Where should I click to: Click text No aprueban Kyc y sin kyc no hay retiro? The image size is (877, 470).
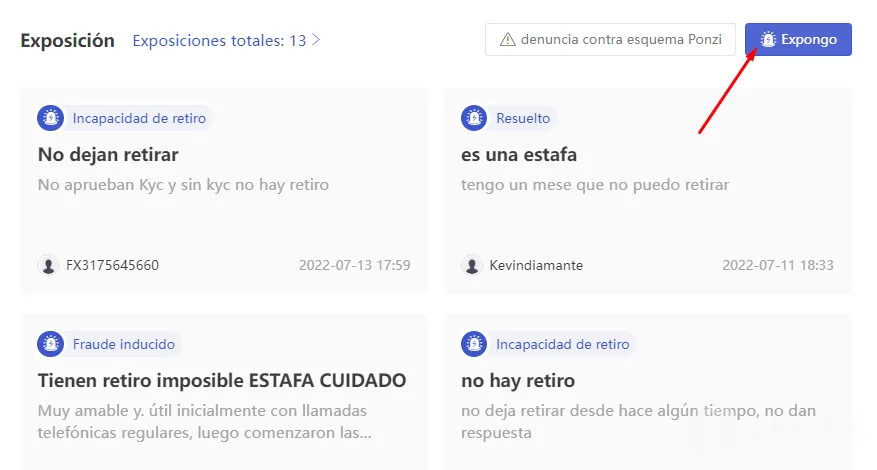[x=183, y=185]
